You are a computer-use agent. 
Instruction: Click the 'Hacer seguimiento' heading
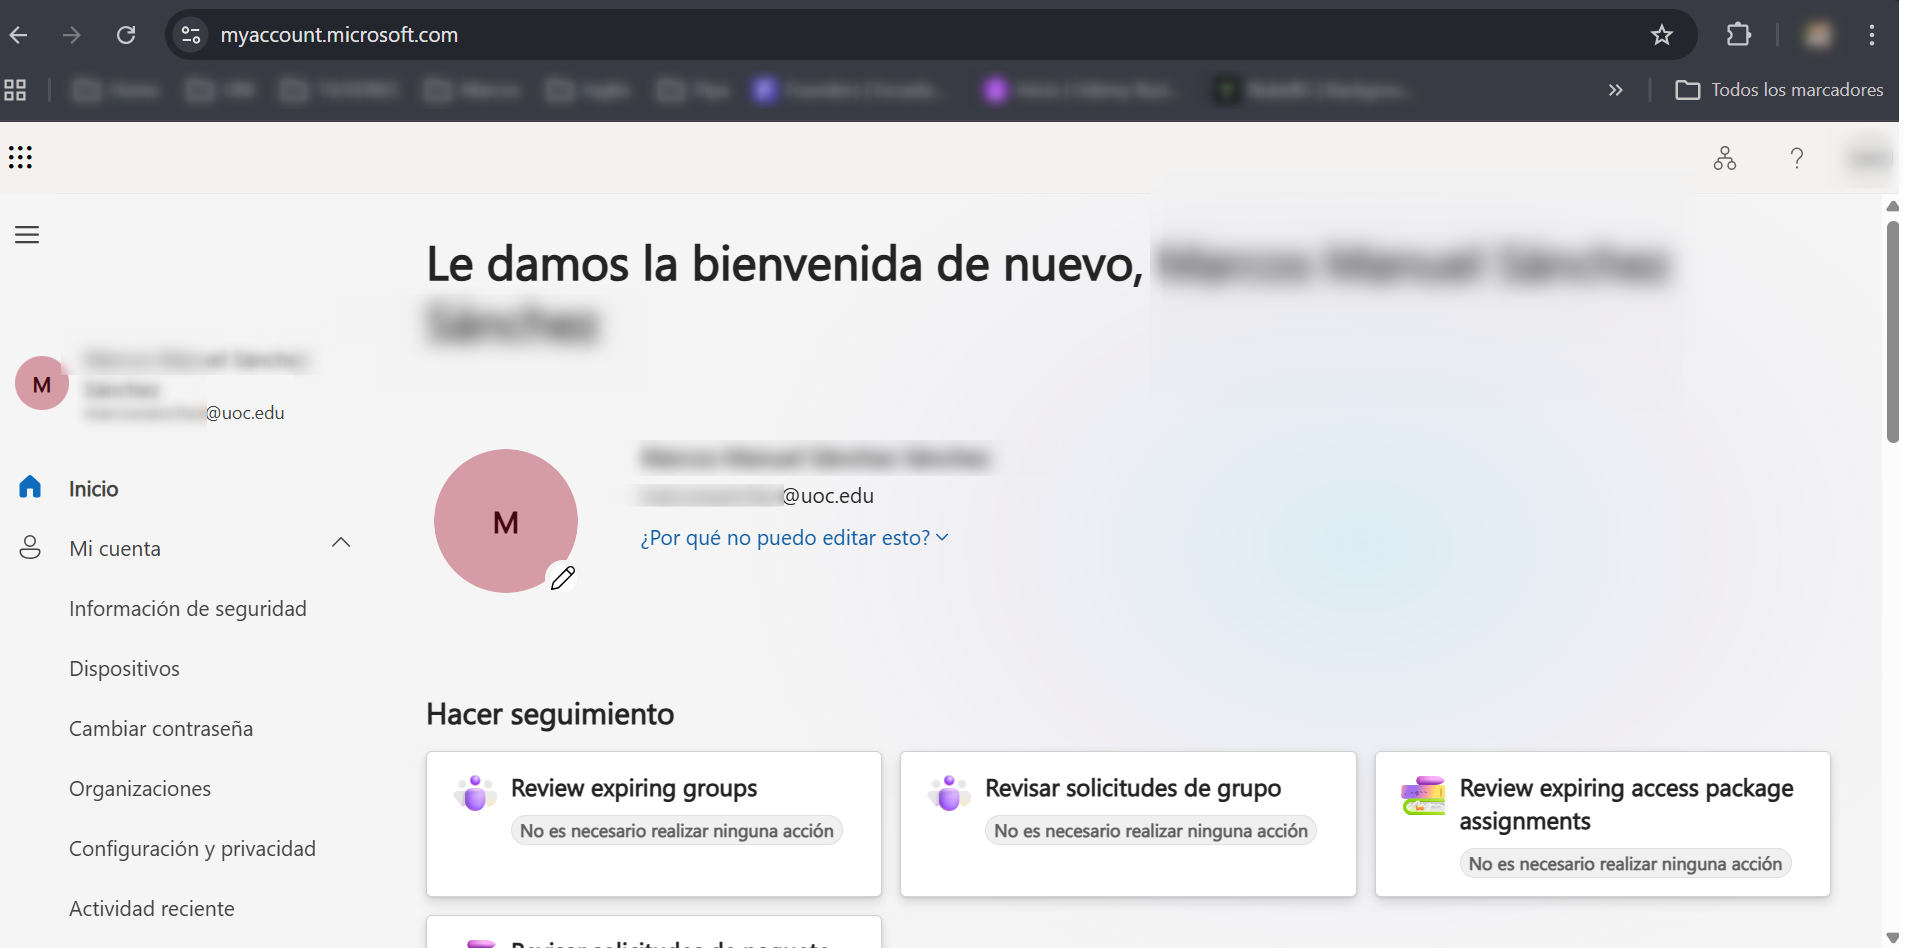coord(550,714)
